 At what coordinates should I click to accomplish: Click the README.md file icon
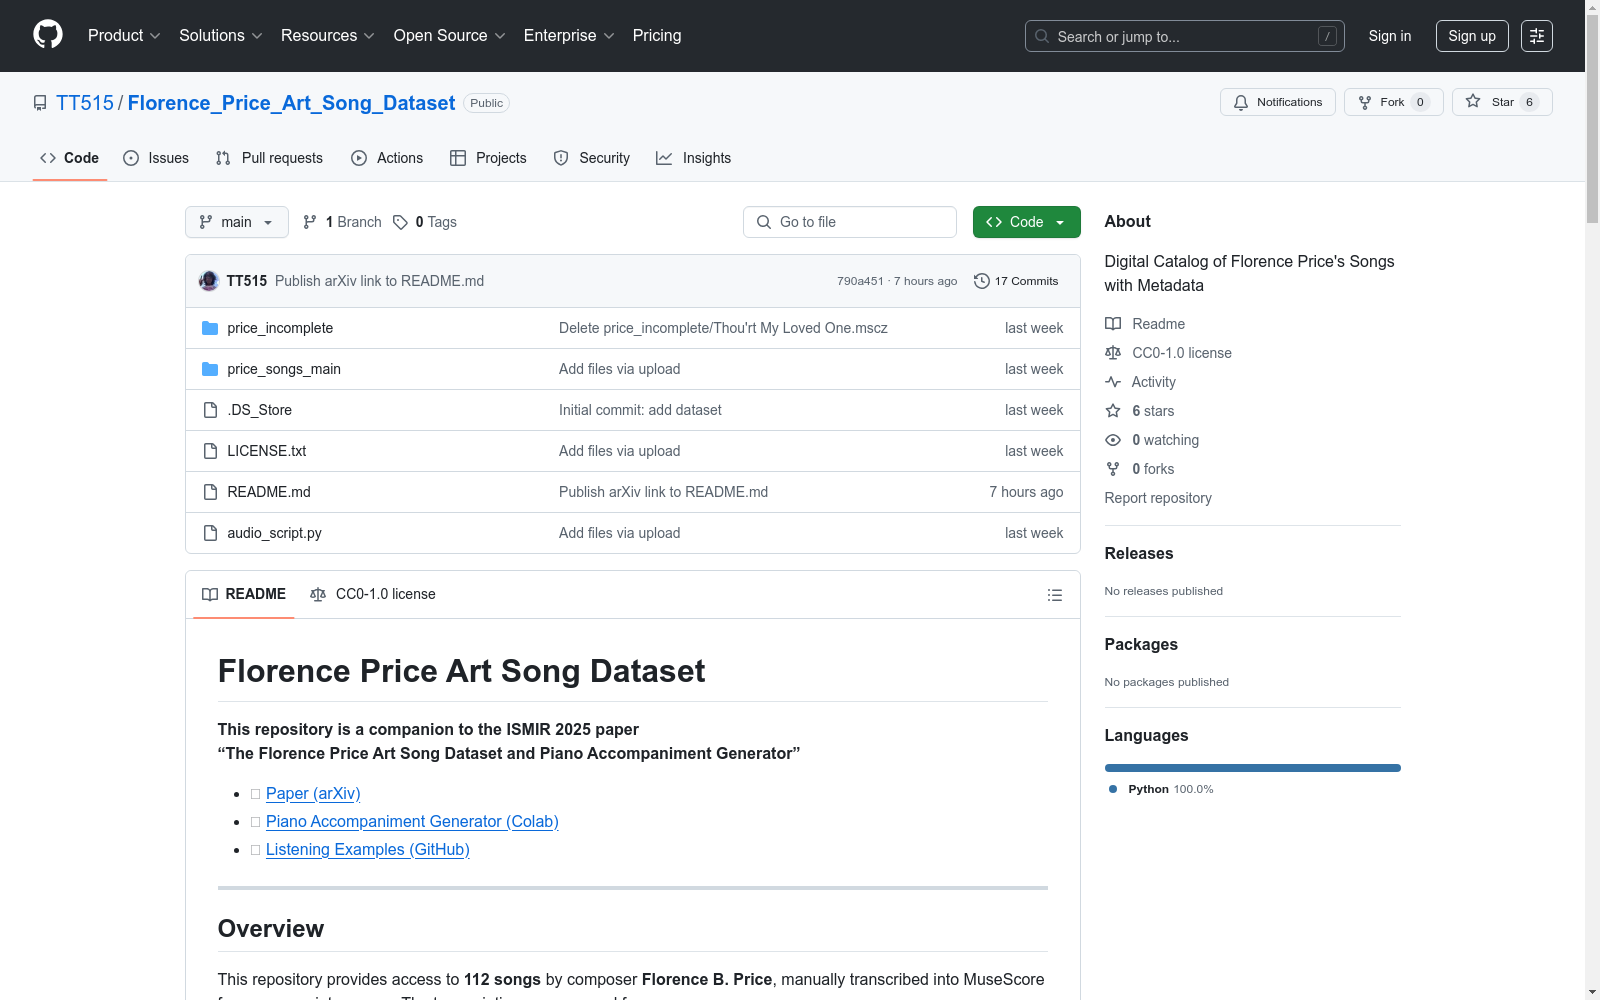point(210,492)
